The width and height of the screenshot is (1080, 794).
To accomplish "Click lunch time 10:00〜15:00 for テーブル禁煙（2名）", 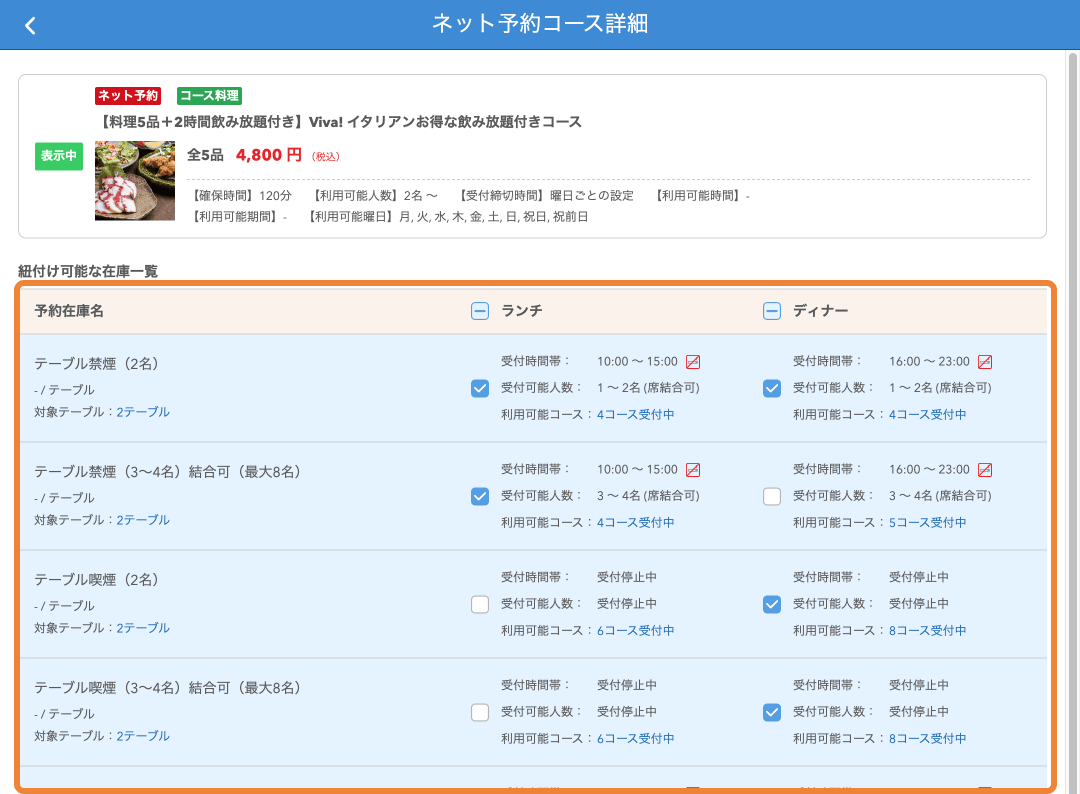I will point(637,362).
